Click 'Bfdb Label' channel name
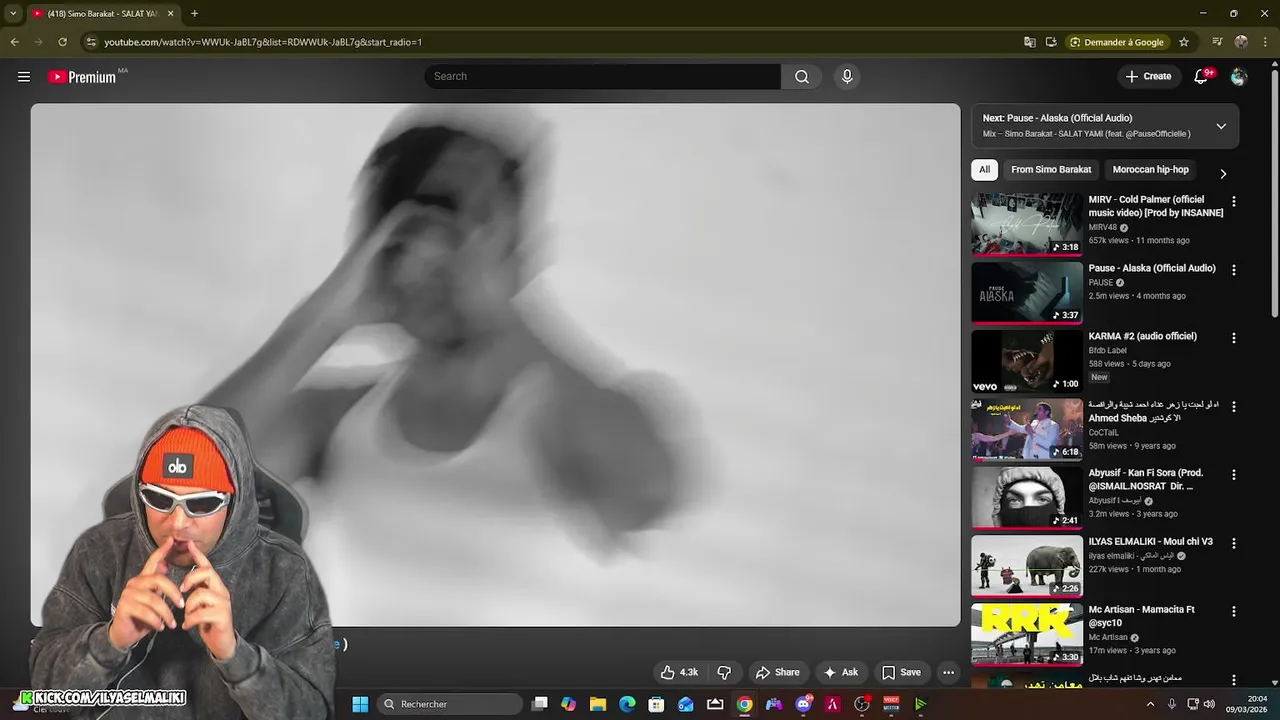Screen dimensions: 1280x720 (x=1107, y=350)
